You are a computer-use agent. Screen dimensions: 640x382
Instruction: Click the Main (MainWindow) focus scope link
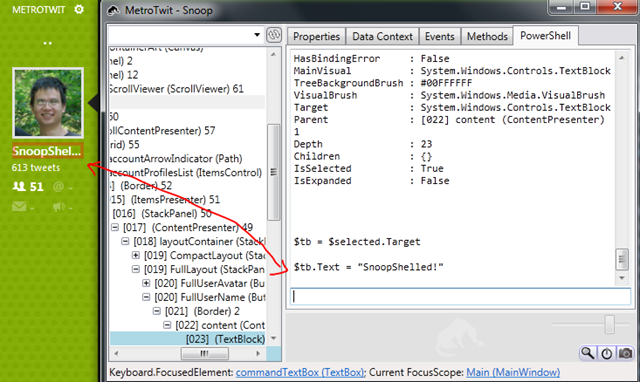[513, 372]
